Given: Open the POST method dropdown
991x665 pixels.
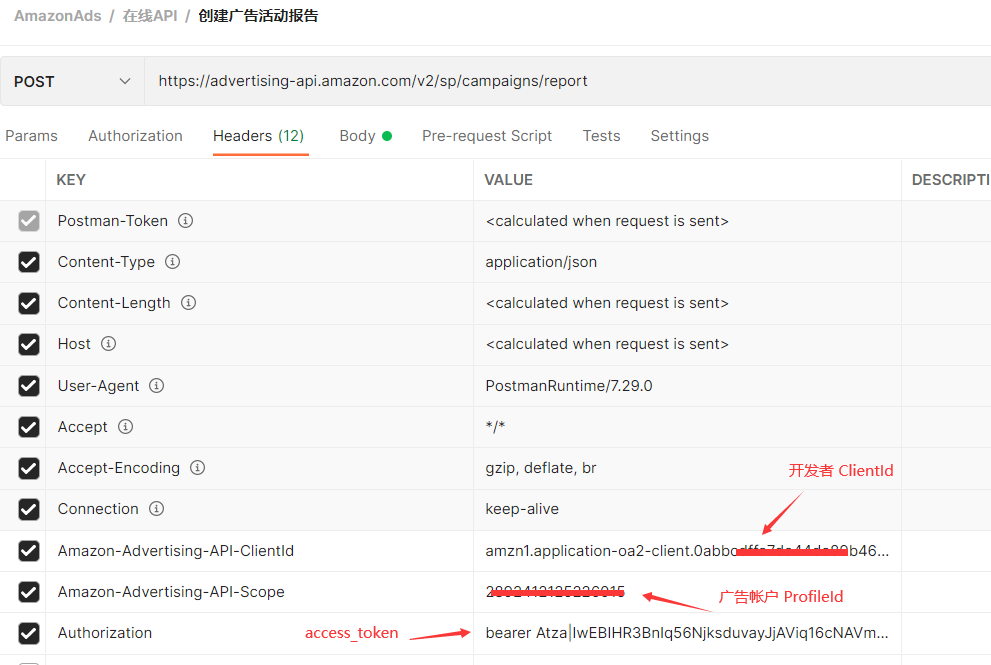Looking at the screenshot, I should point(72,82).
